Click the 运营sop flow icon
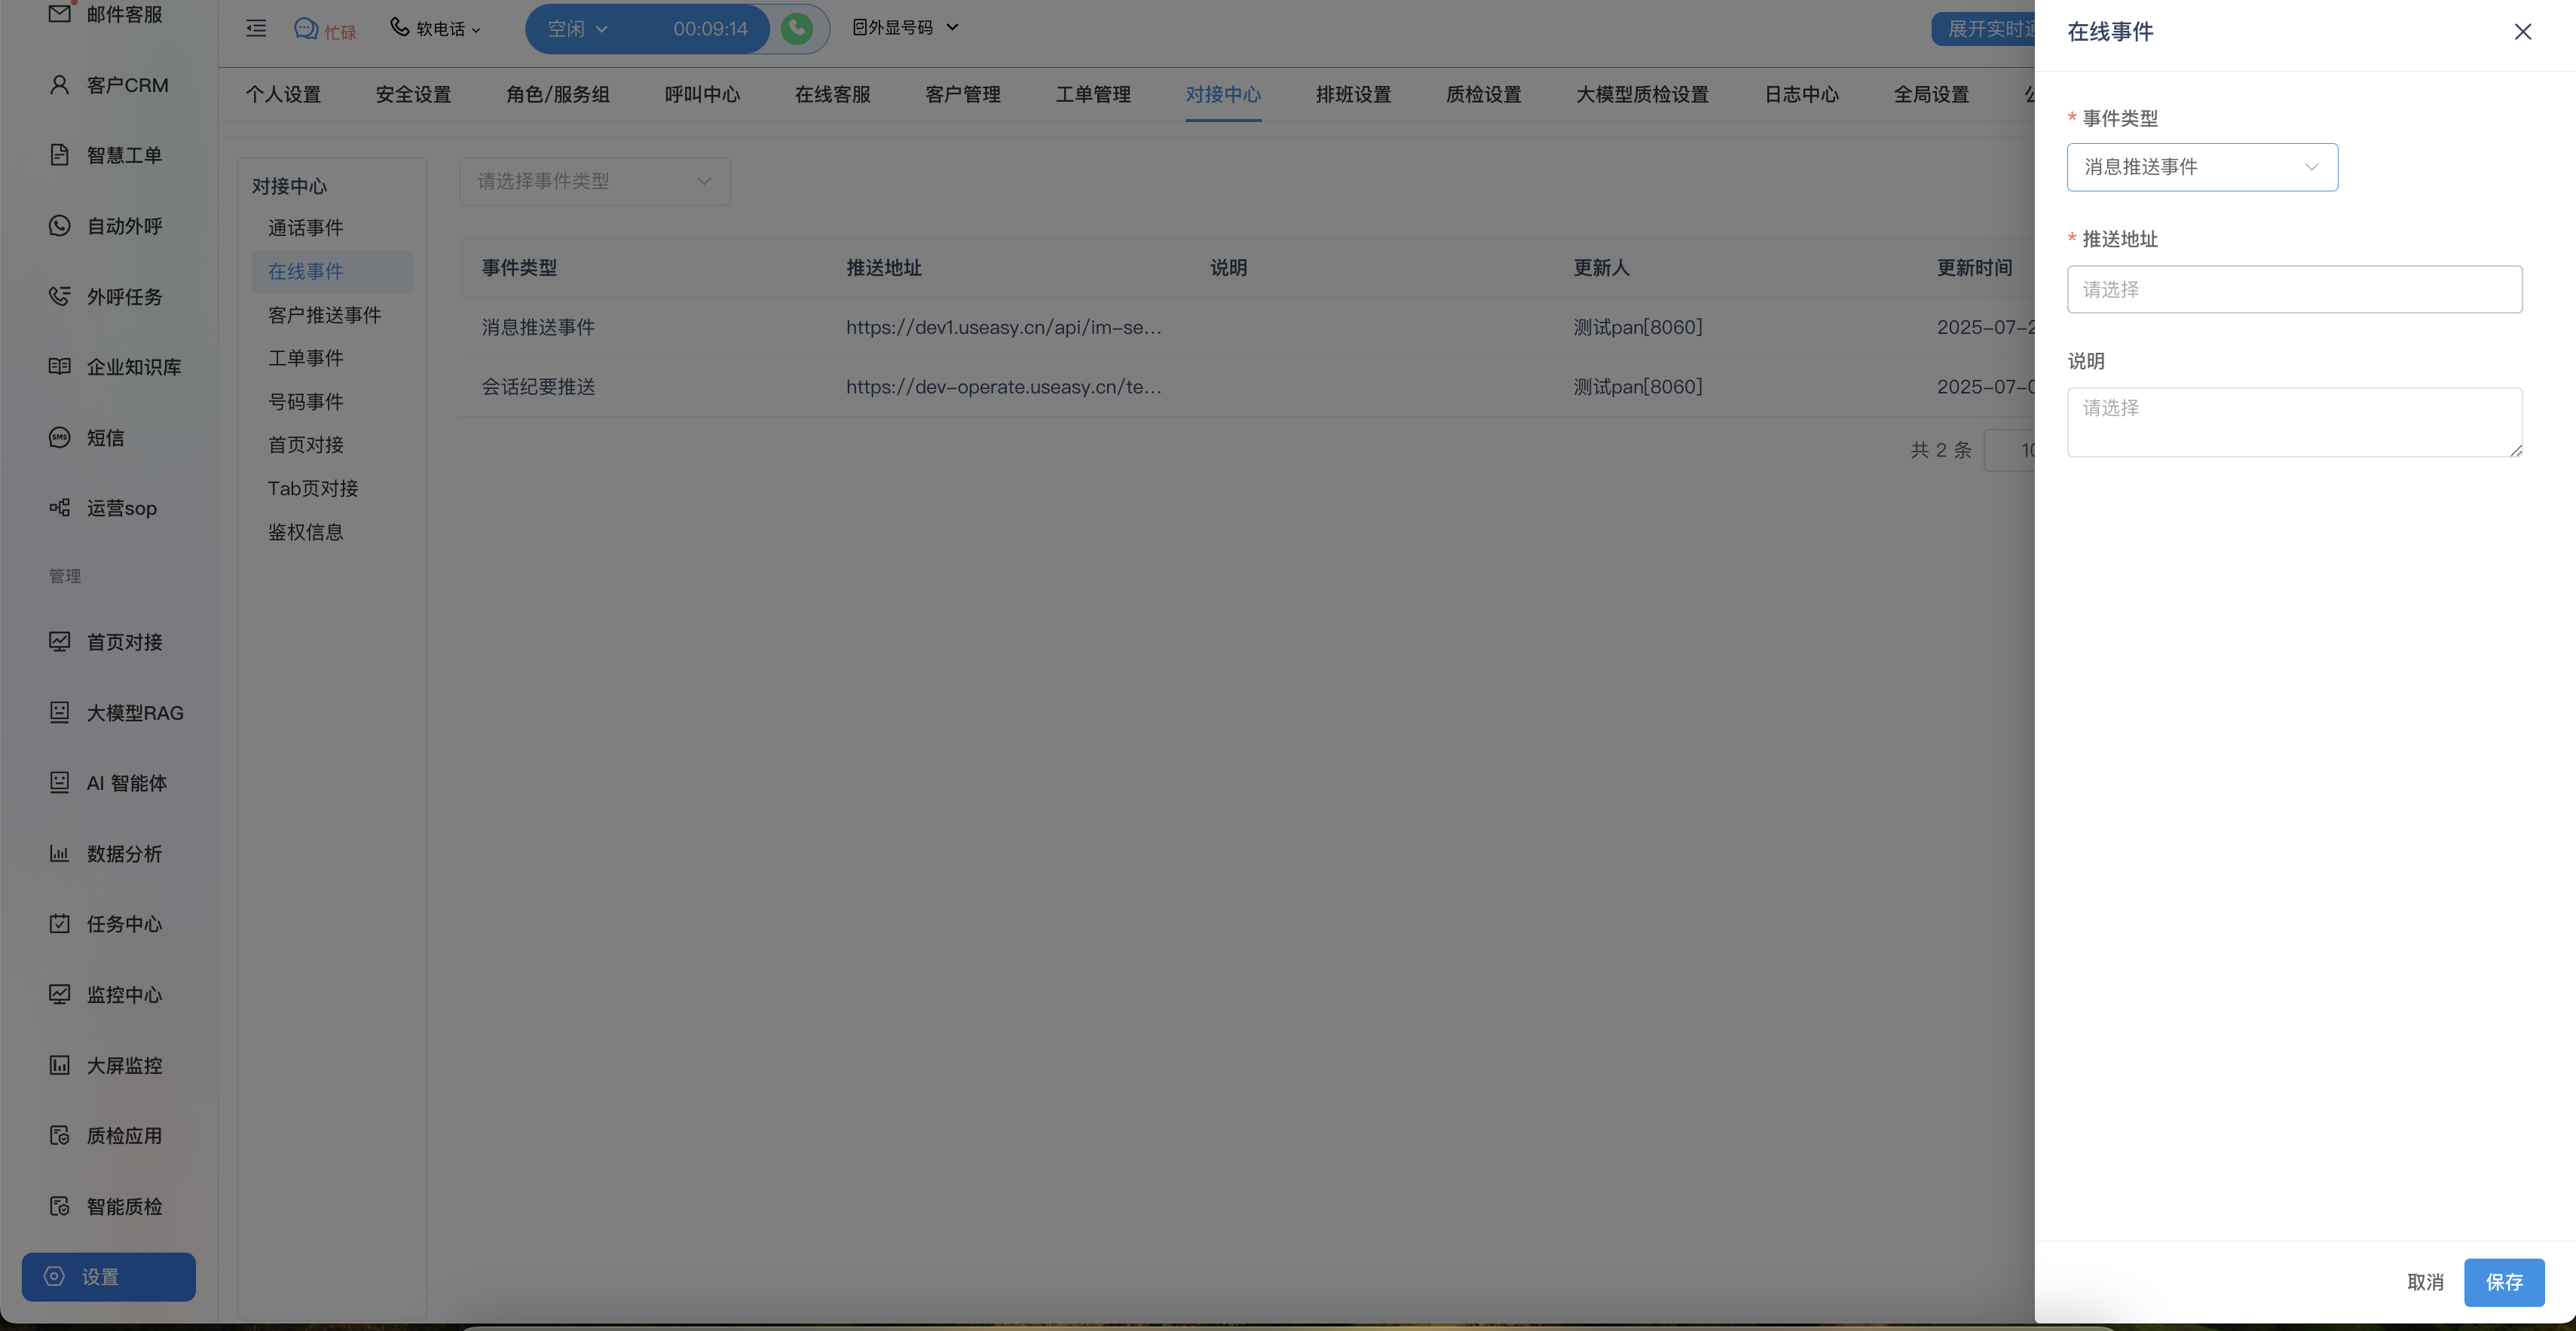The width and height of the screenshot is (2576, 1331). tap(60, 507)
